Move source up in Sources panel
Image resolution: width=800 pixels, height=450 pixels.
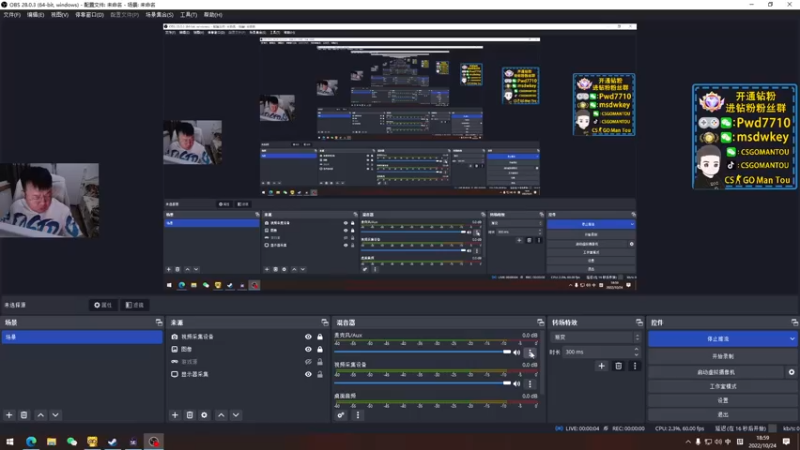tap(221, 415)
